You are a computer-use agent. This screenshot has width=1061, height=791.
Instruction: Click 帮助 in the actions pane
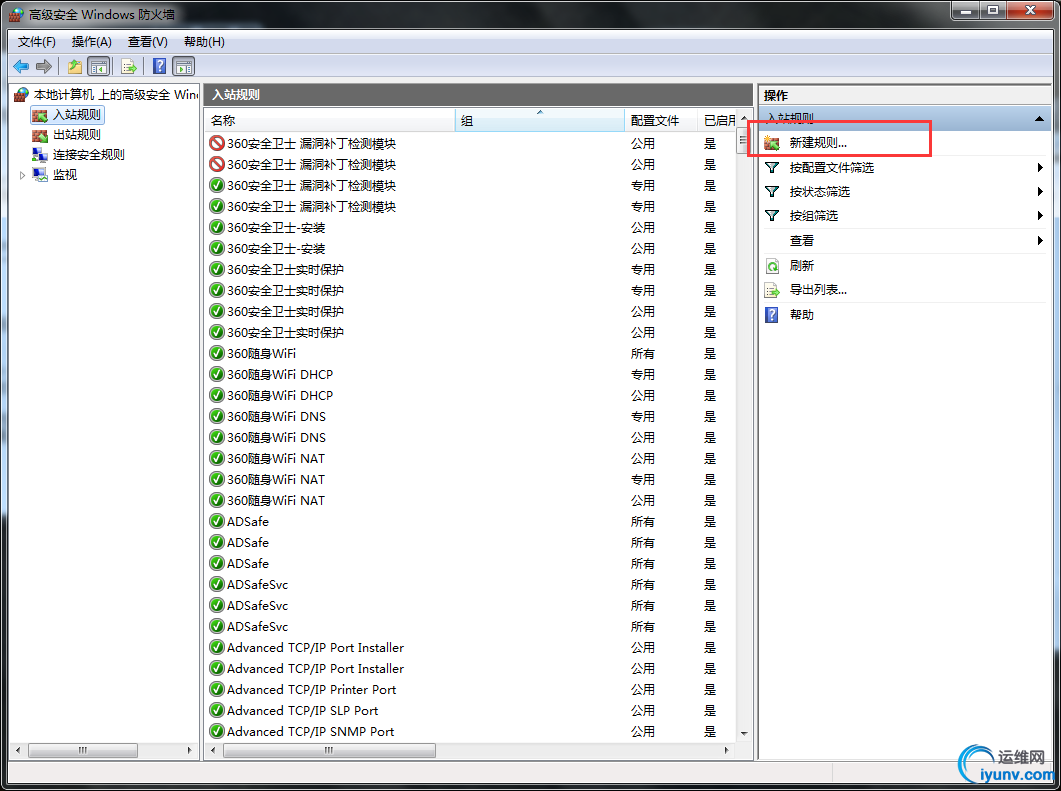[802, 315]
